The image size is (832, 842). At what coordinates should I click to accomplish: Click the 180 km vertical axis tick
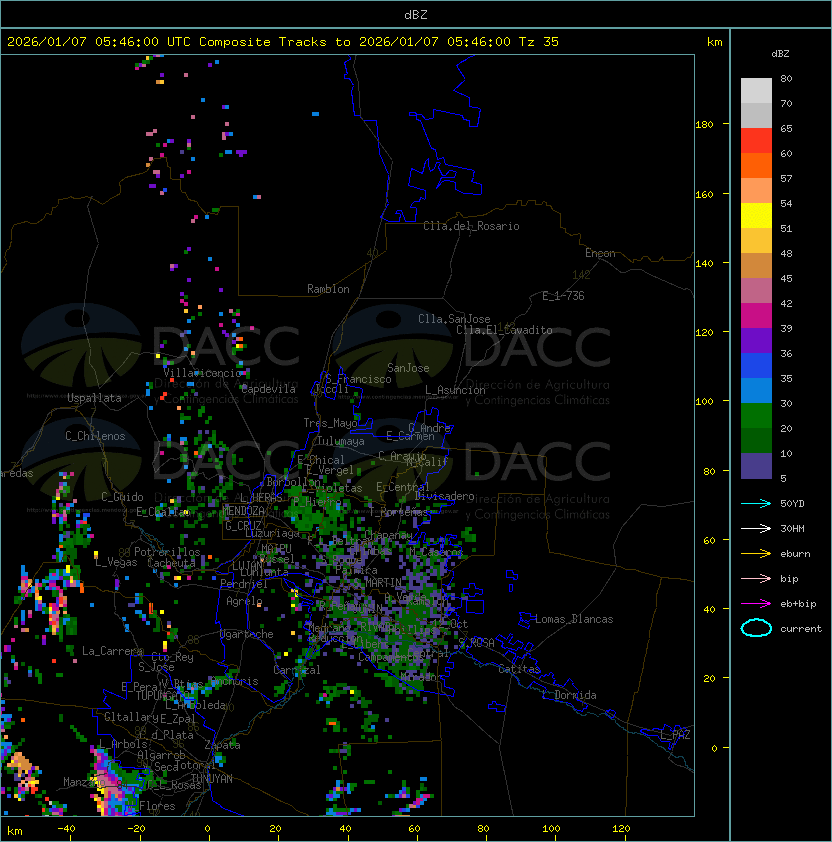pyautogui.click(x=704, y=125)
